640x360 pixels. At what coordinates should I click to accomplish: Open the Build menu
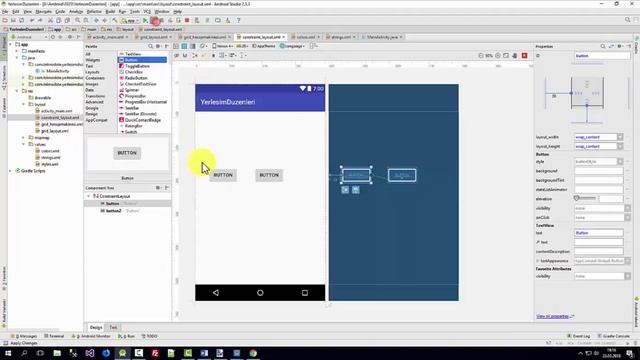pos(110,12)
